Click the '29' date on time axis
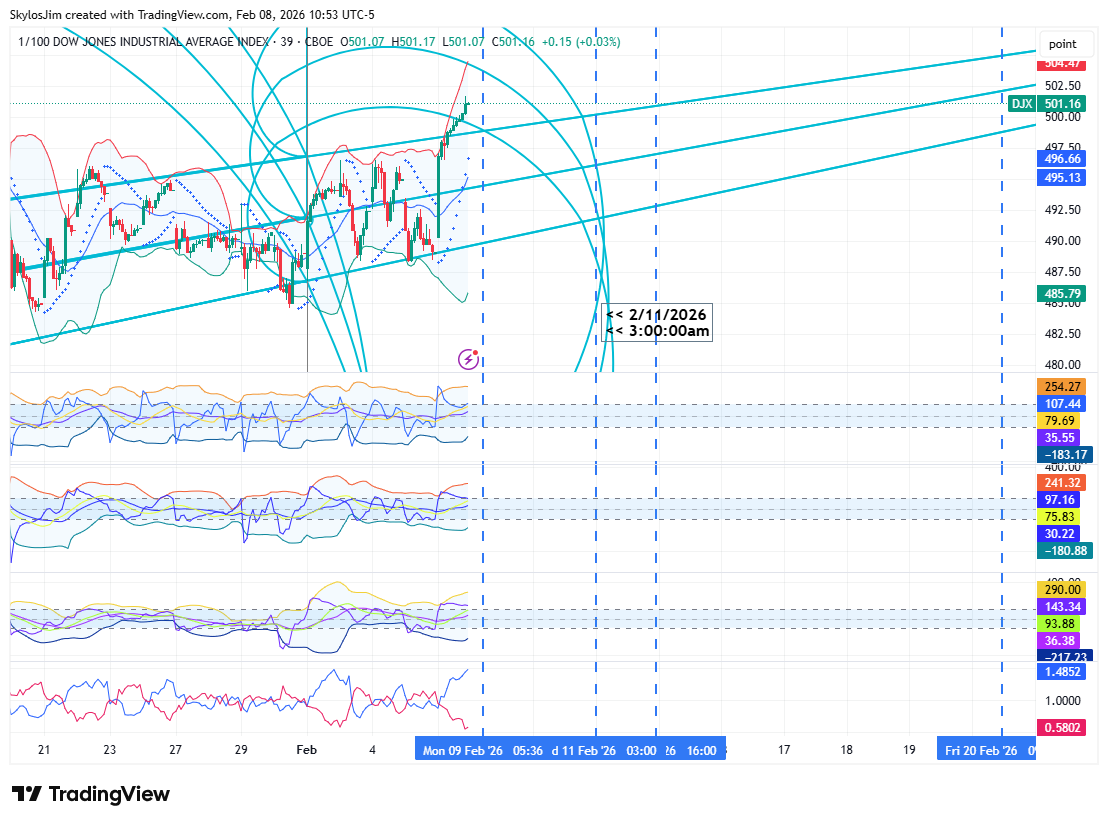The width and height of the screenshot is (1108, 824). coord(241,750)
